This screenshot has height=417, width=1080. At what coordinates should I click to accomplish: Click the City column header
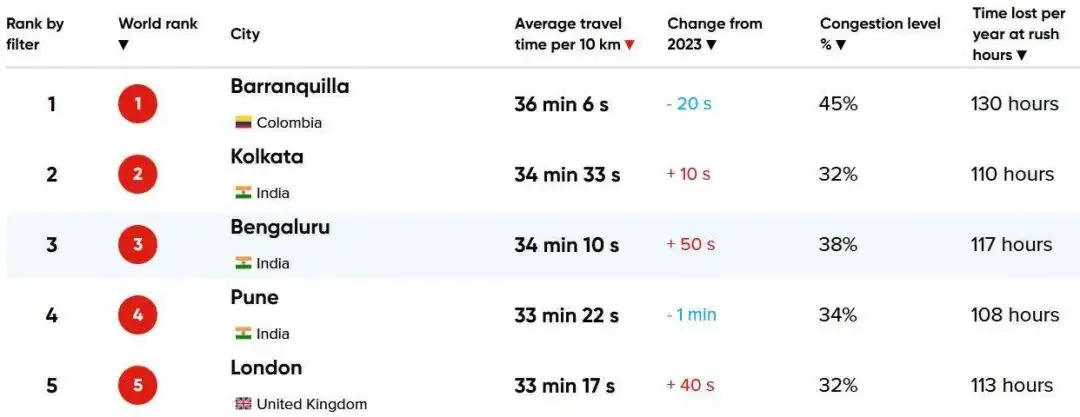pos(245,34)
